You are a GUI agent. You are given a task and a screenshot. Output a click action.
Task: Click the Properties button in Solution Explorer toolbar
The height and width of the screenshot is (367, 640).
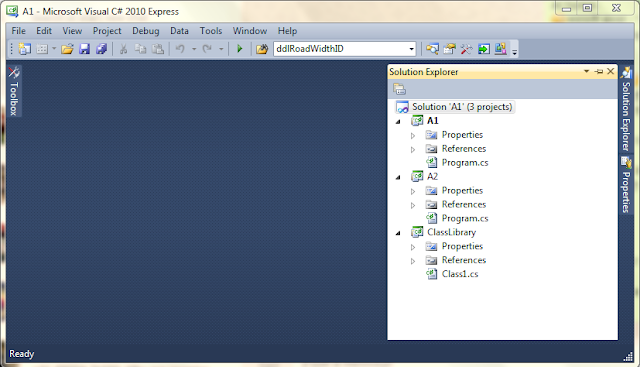click(x=399, y=89)
